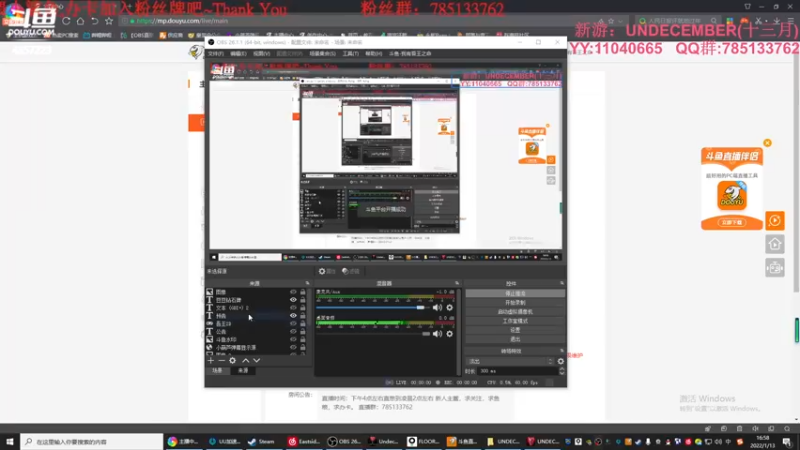Click the browser undo/restore icon
The width and height of the screenshot is (800, 450).
[x=94, y=21]
